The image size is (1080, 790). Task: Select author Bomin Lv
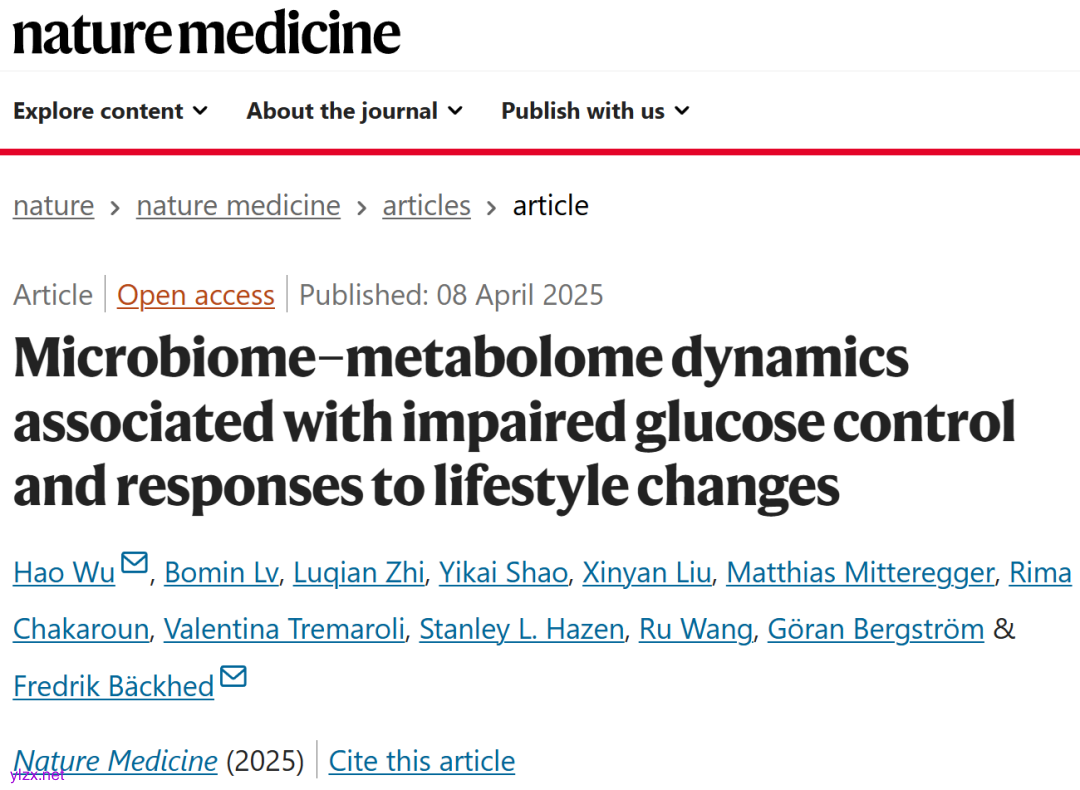click(x=222, y=573)
